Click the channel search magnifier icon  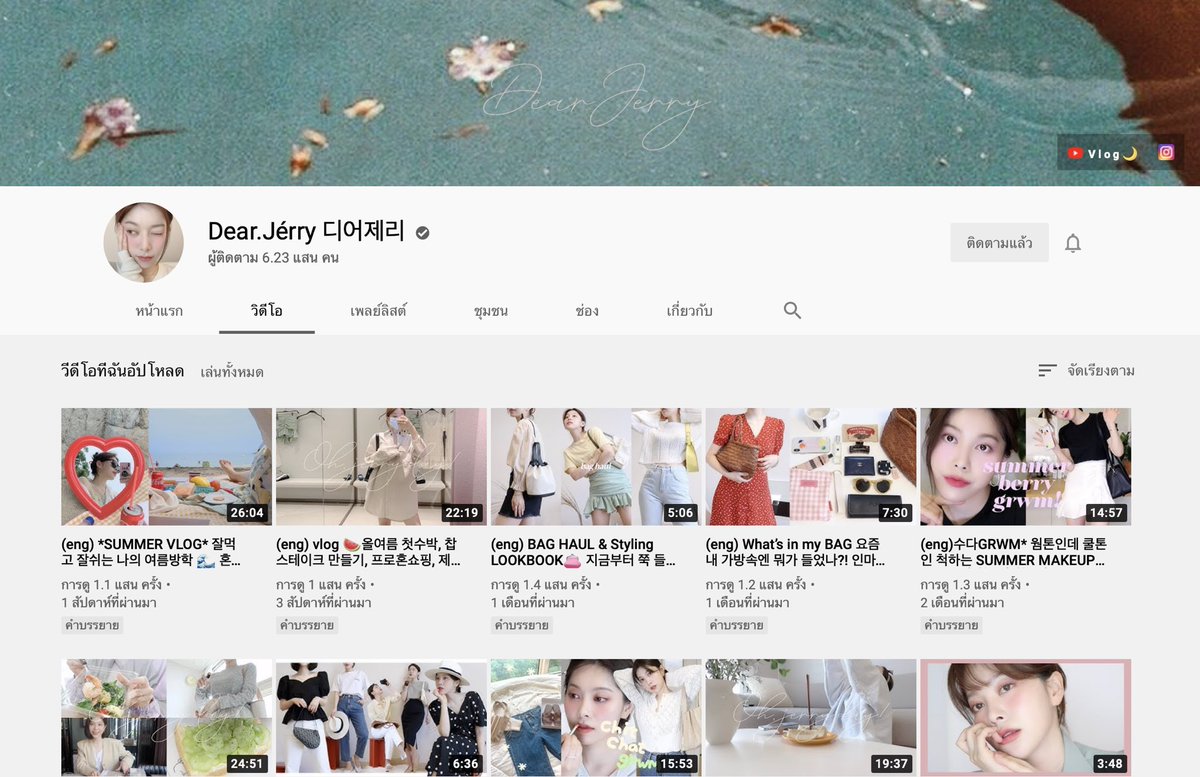792,310
